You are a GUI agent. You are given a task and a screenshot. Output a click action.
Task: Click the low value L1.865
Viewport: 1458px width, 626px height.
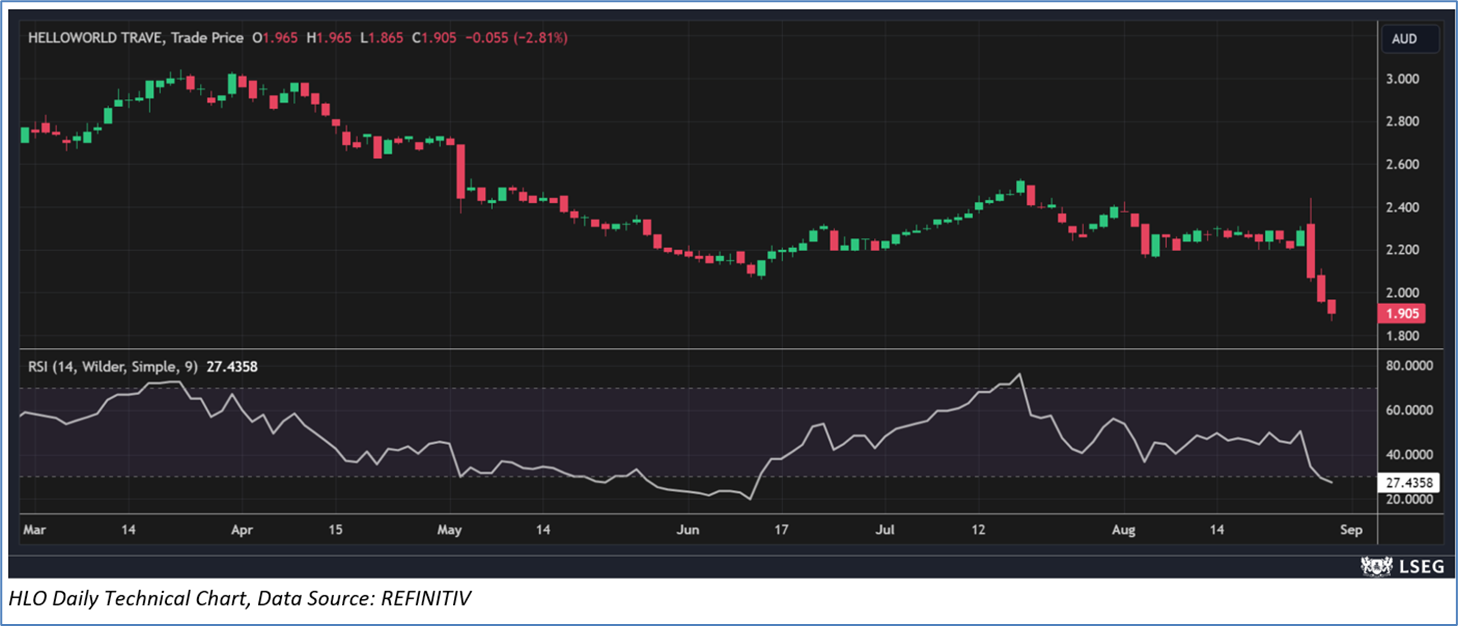[x=381, y=38]
